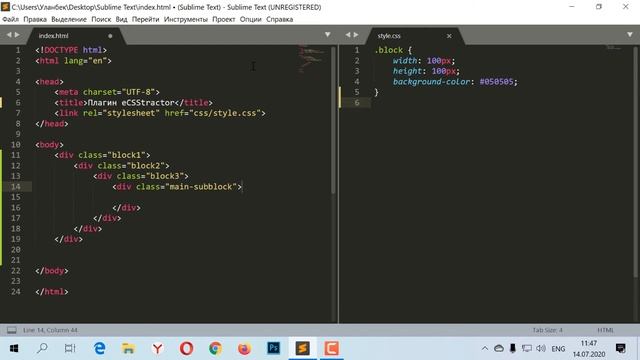Open the Инструменты menu
The height and width of the screenshot is (360, 640).
tap(185, 19)
